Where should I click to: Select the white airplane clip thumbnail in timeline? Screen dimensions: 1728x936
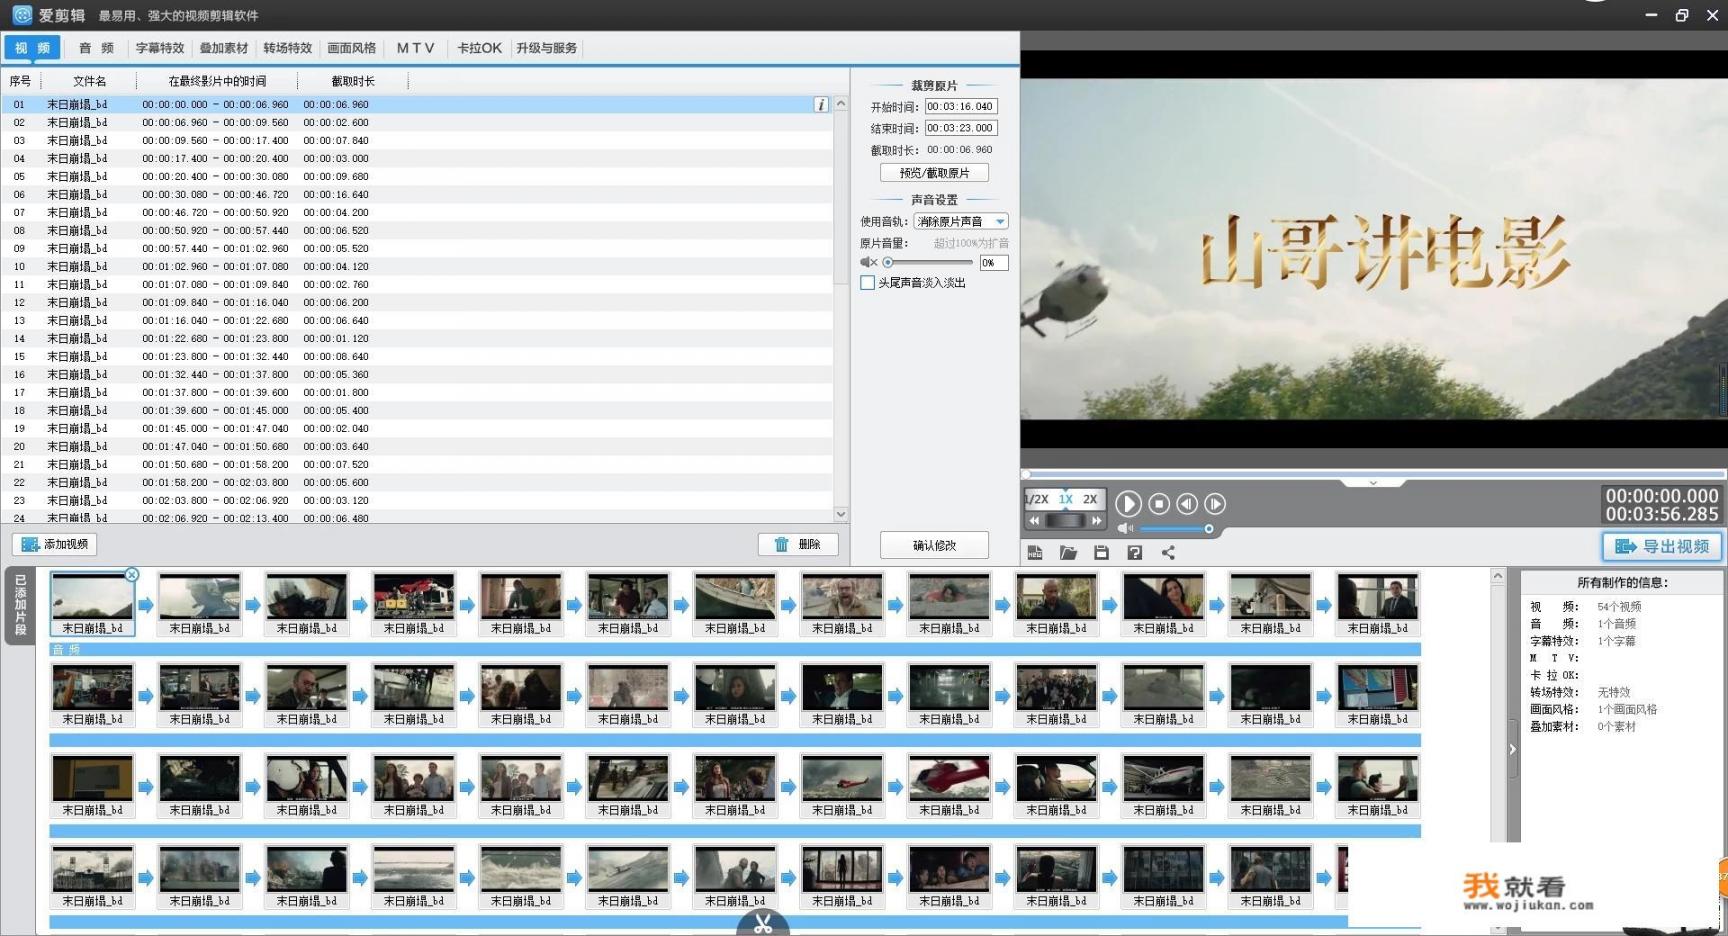click(x=1164, y=786)
